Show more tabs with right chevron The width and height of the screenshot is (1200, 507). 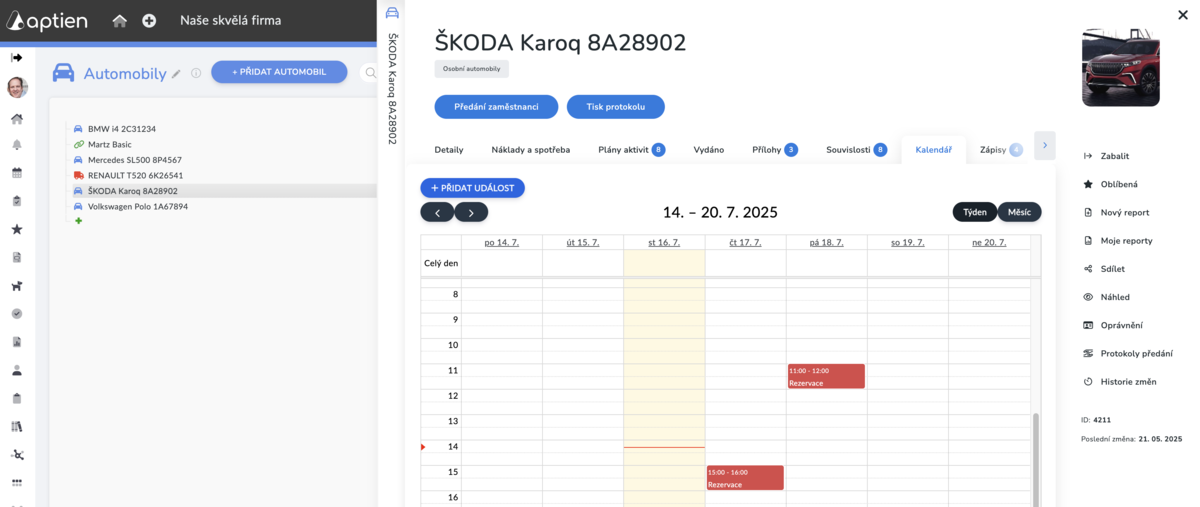[1045, 146]
